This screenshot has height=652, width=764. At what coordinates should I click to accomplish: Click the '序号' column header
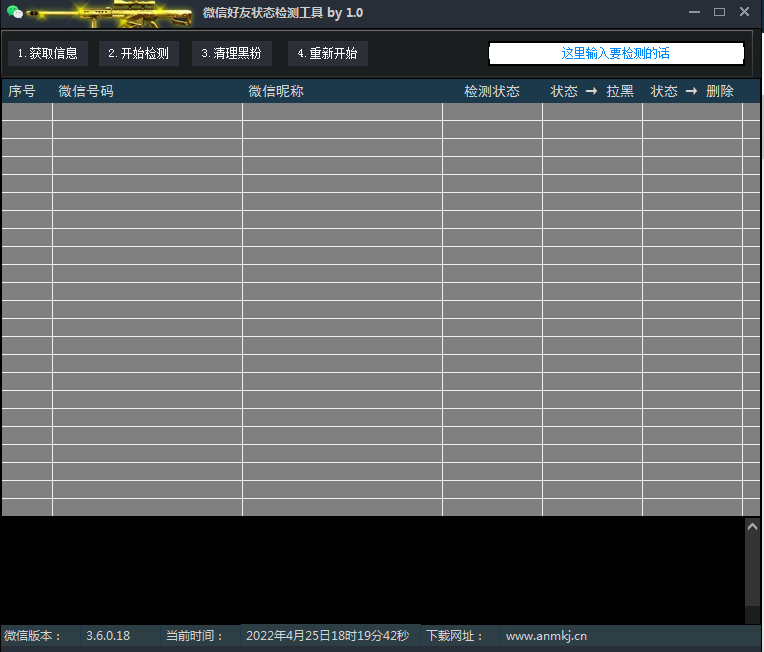coord(22,91)
